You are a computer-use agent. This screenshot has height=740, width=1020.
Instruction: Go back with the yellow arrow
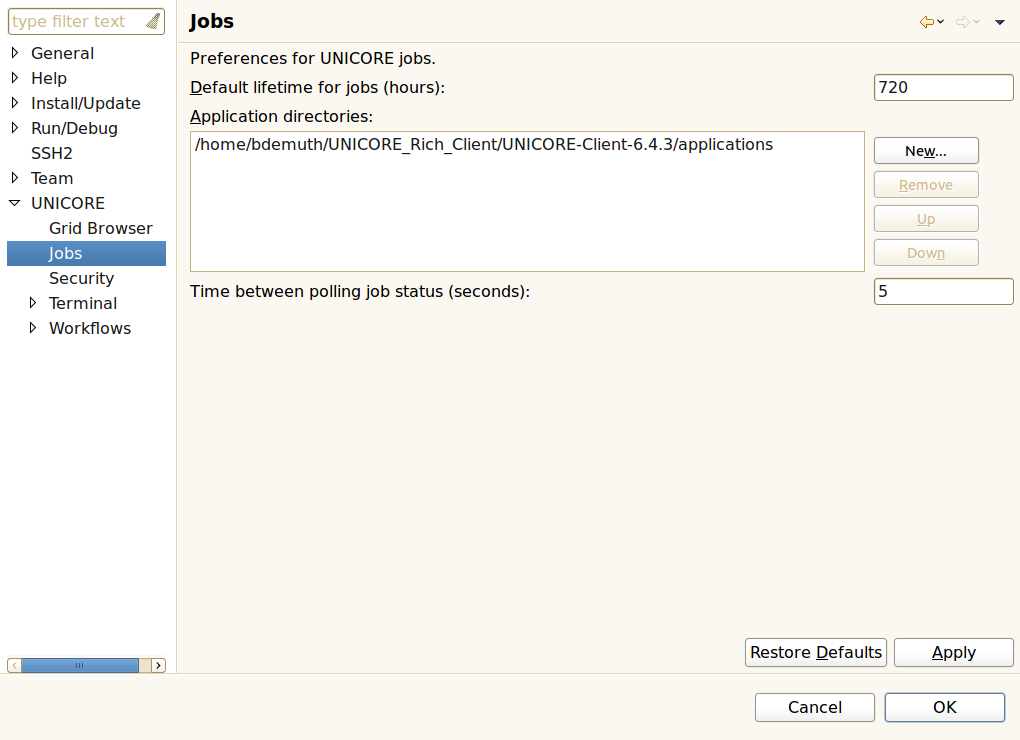[926, 22]
